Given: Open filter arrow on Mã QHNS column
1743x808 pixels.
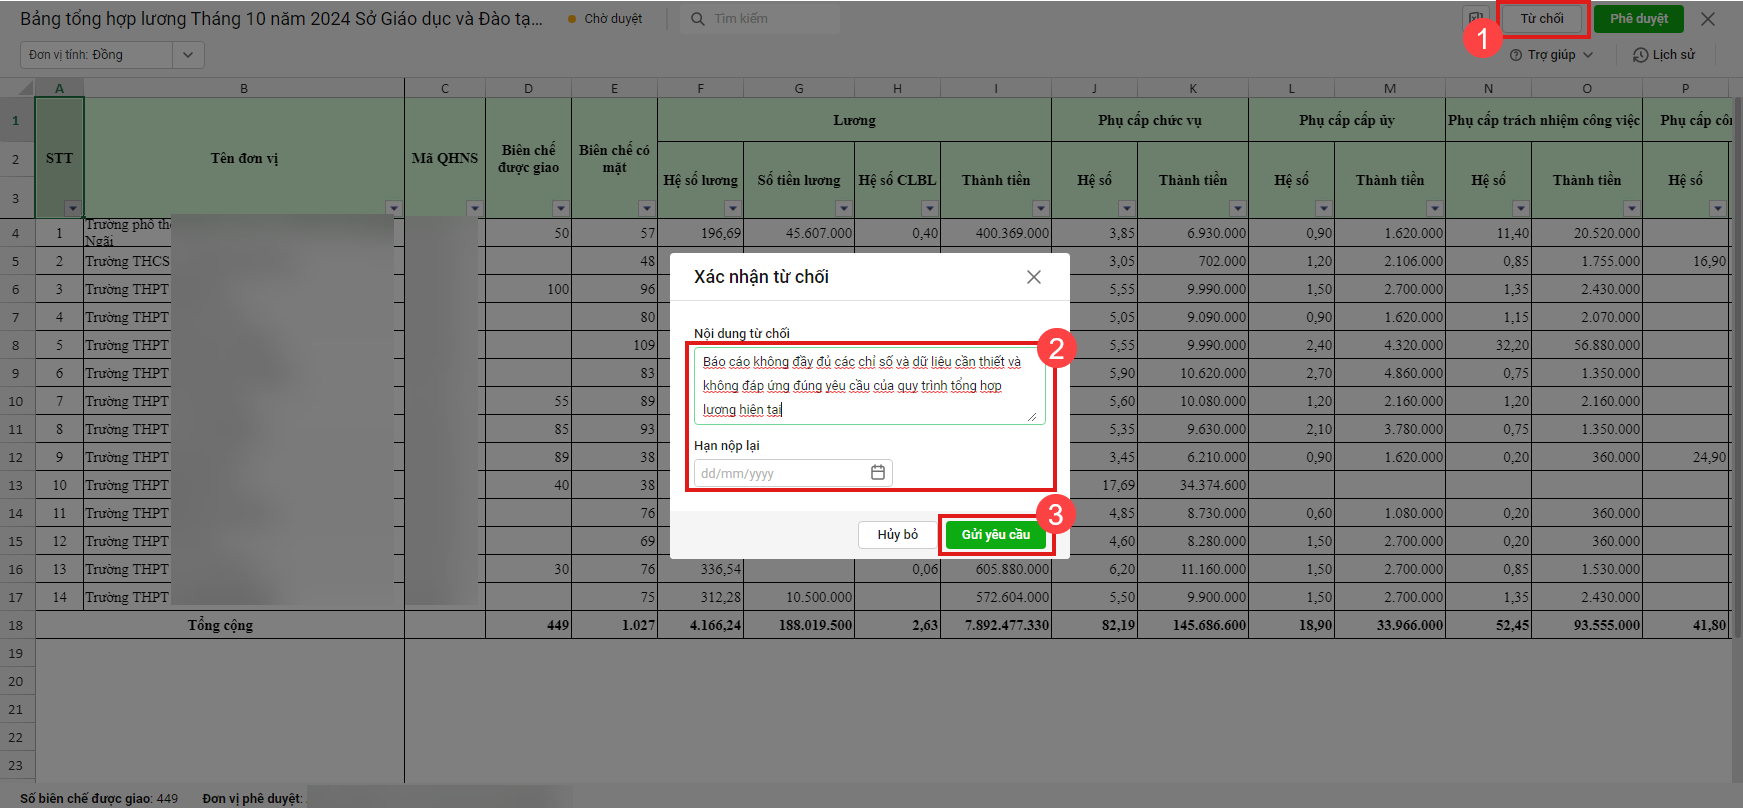Looking at the screenshot, I should (474, 209).
